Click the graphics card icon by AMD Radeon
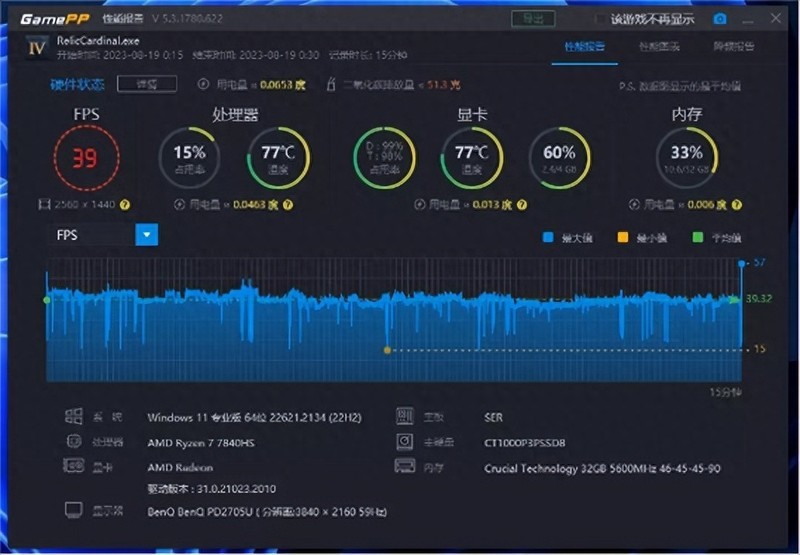The height and width of the screenshot is (555, 800). 73,465
